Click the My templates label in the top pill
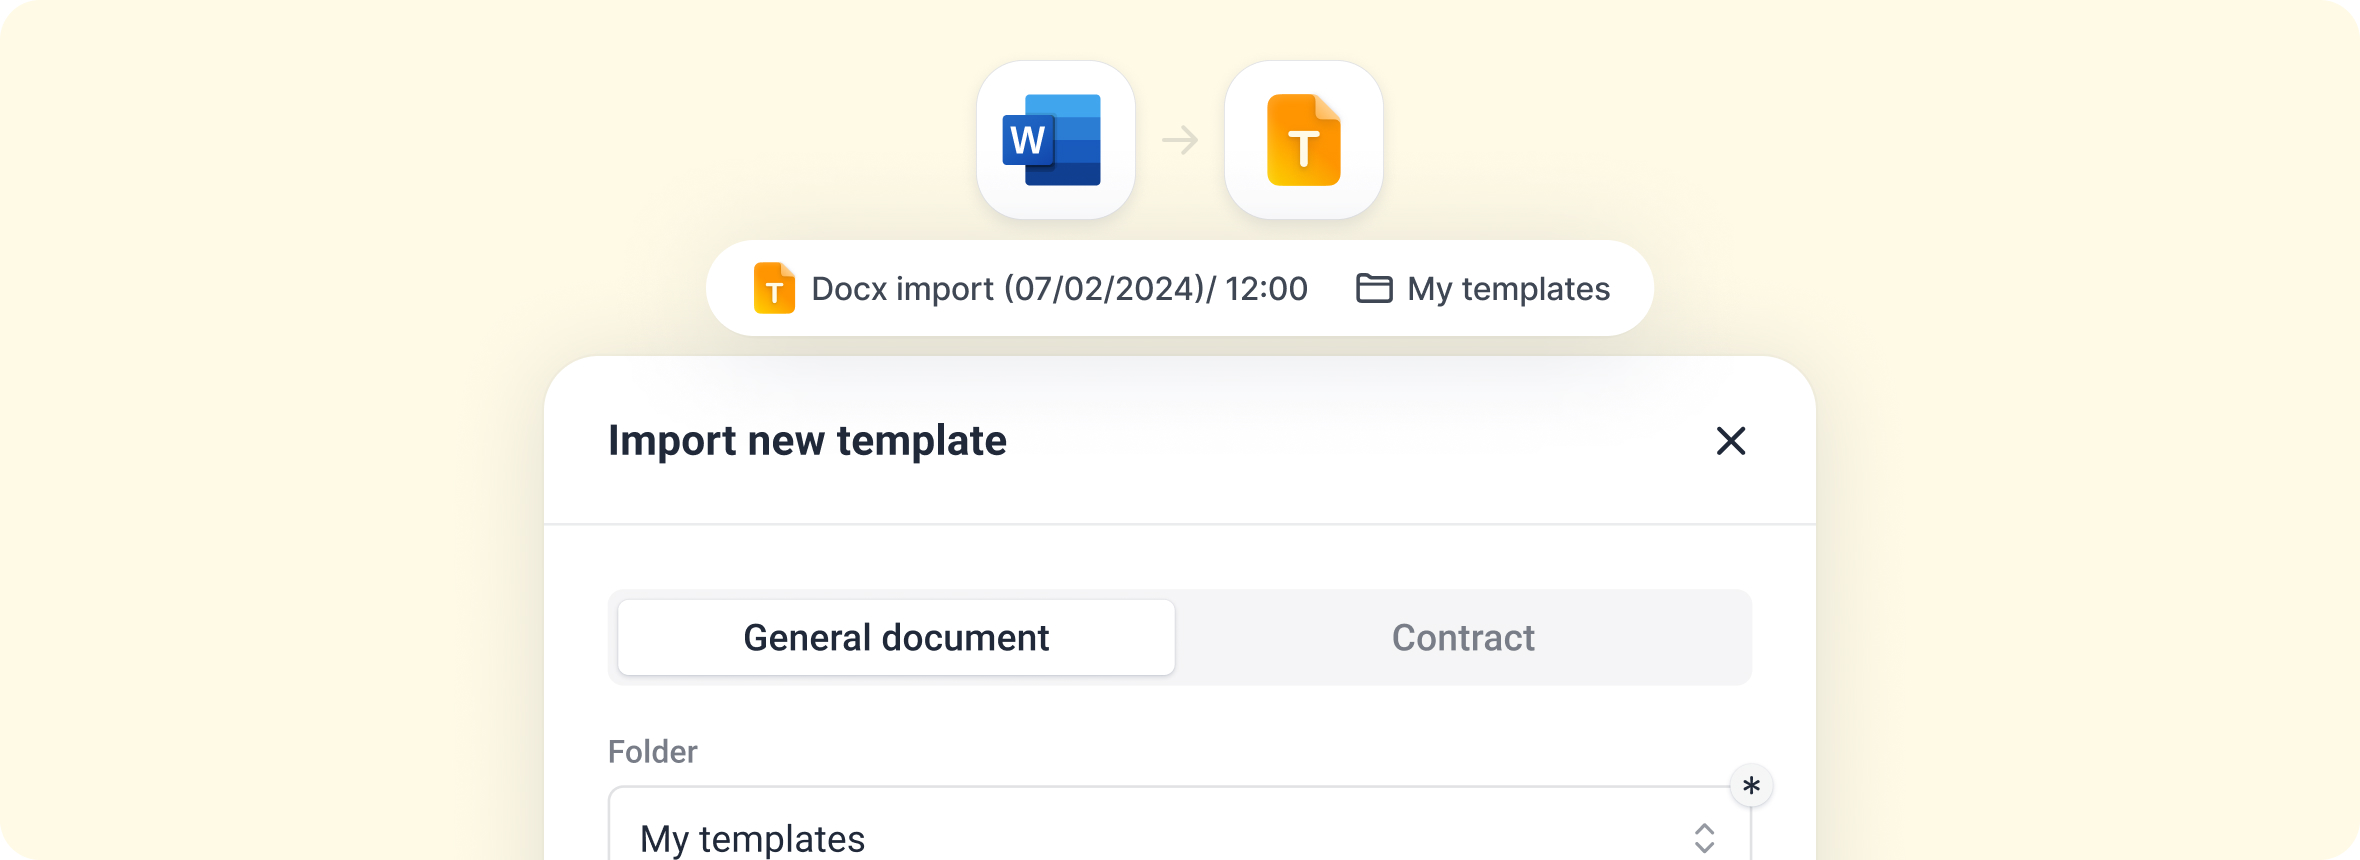Screen dimensions: 2360x860 click(1508, 289)
